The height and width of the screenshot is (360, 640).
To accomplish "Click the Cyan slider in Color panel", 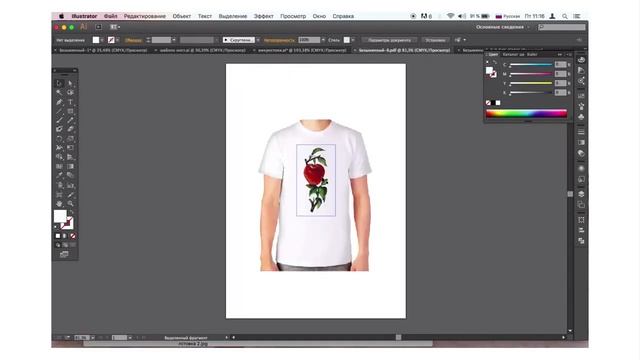I will 531,64.
